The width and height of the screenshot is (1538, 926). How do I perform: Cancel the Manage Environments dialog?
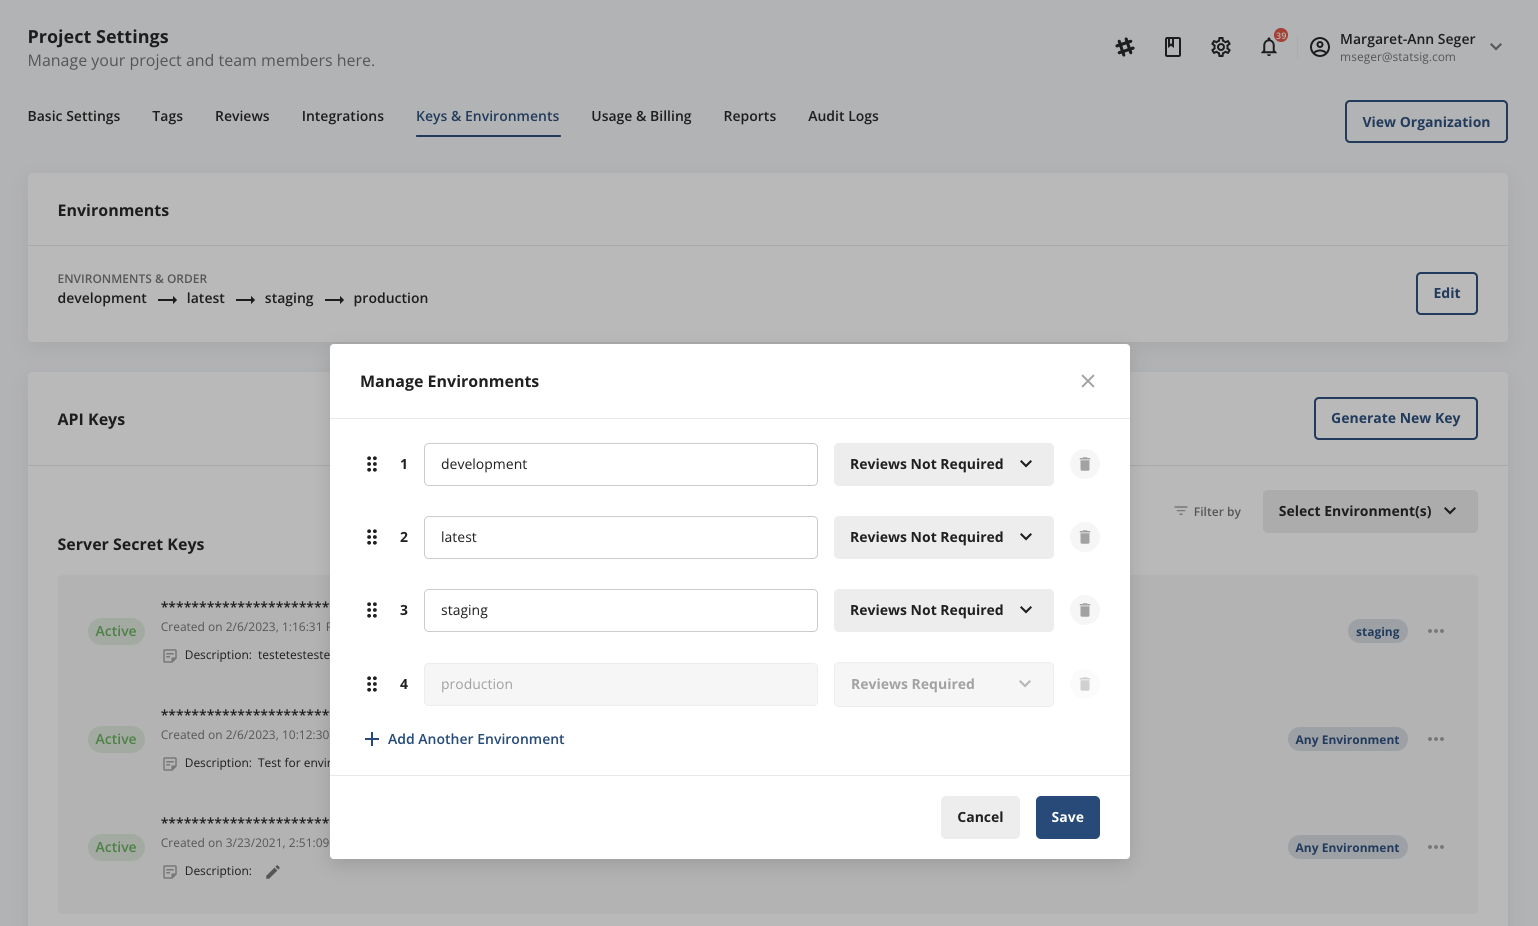click(980, 817)
